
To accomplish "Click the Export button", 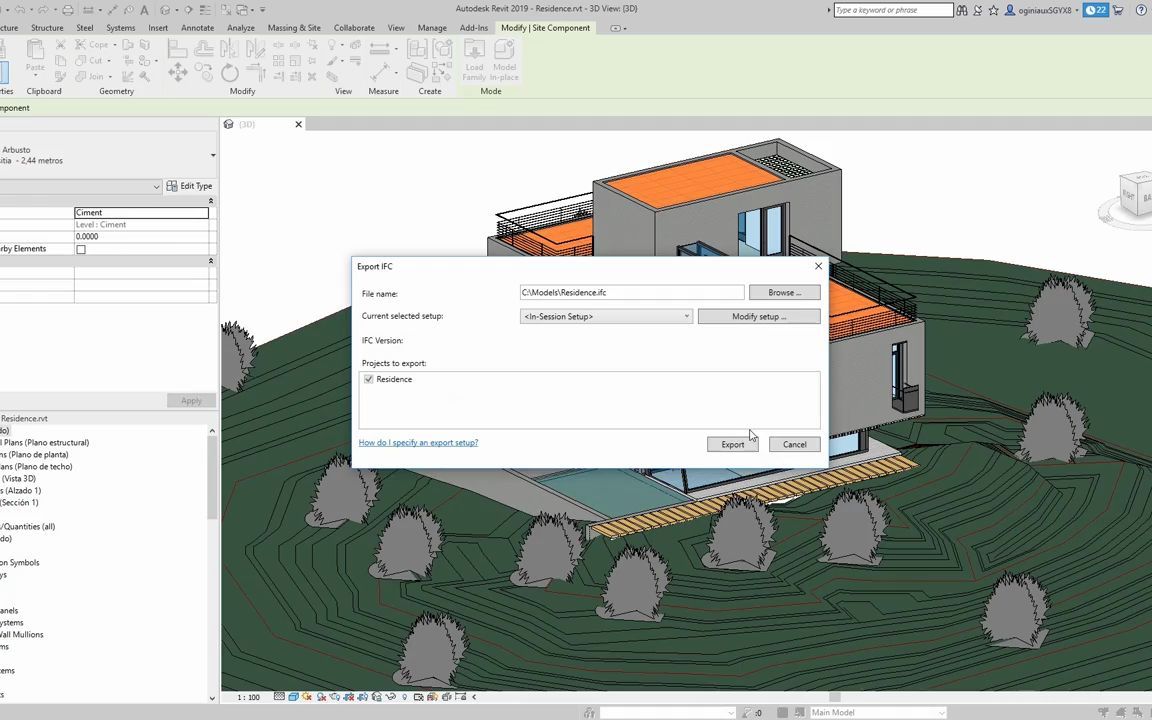I will pos(732,444).
